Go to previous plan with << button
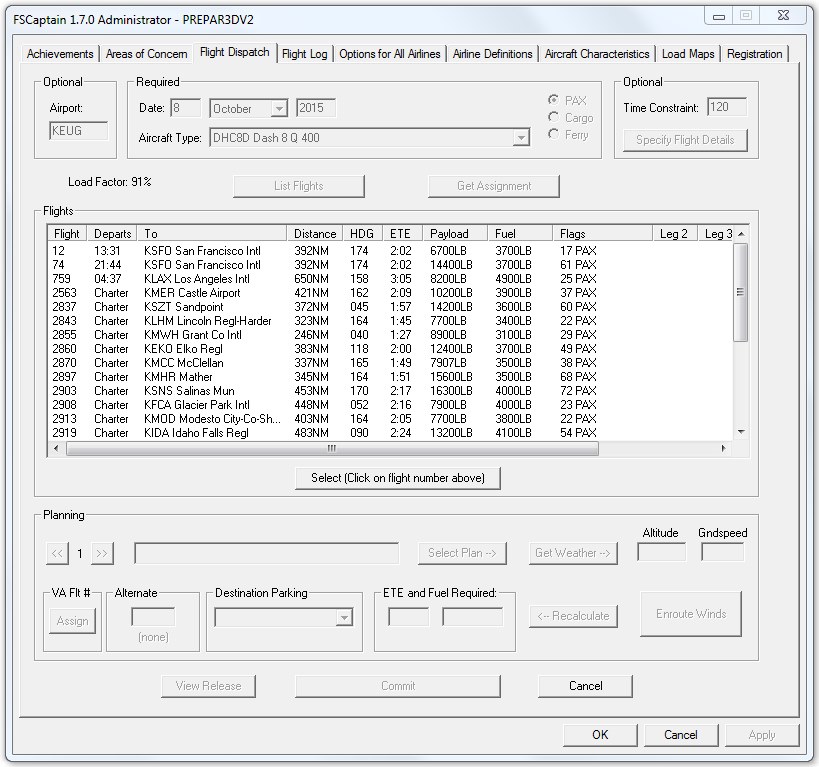This screenshot has height=767, width=819. (x=57, y=553)
